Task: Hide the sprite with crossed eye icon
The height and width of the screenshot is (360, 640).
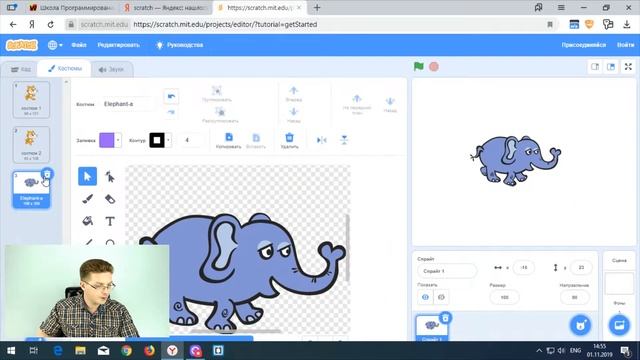Action: point(441,297)
